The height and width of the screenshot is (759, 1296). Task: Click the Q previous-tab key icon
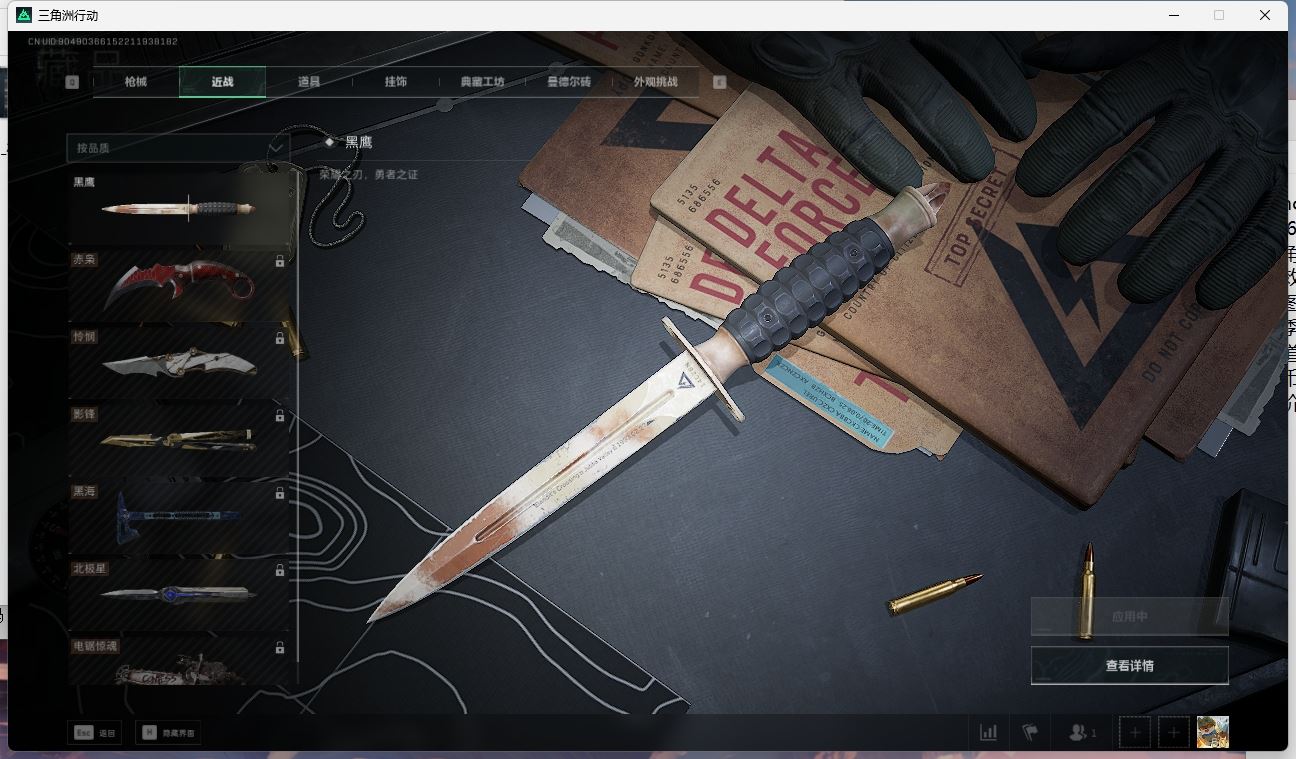(72, 82)
